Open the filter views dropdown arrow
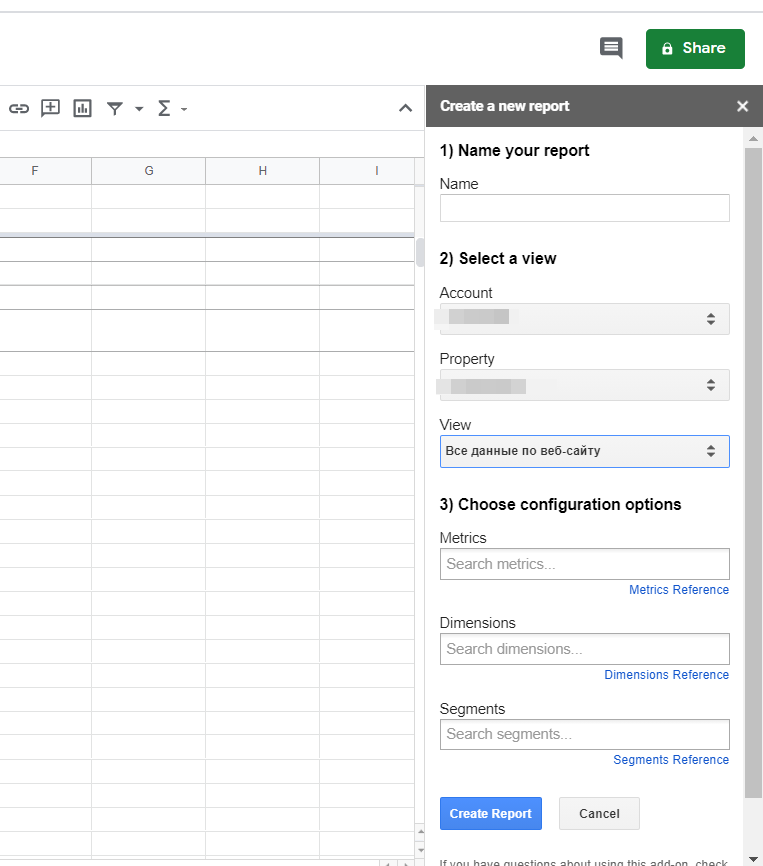Screen dimensions: 763x866 [139, 109]
